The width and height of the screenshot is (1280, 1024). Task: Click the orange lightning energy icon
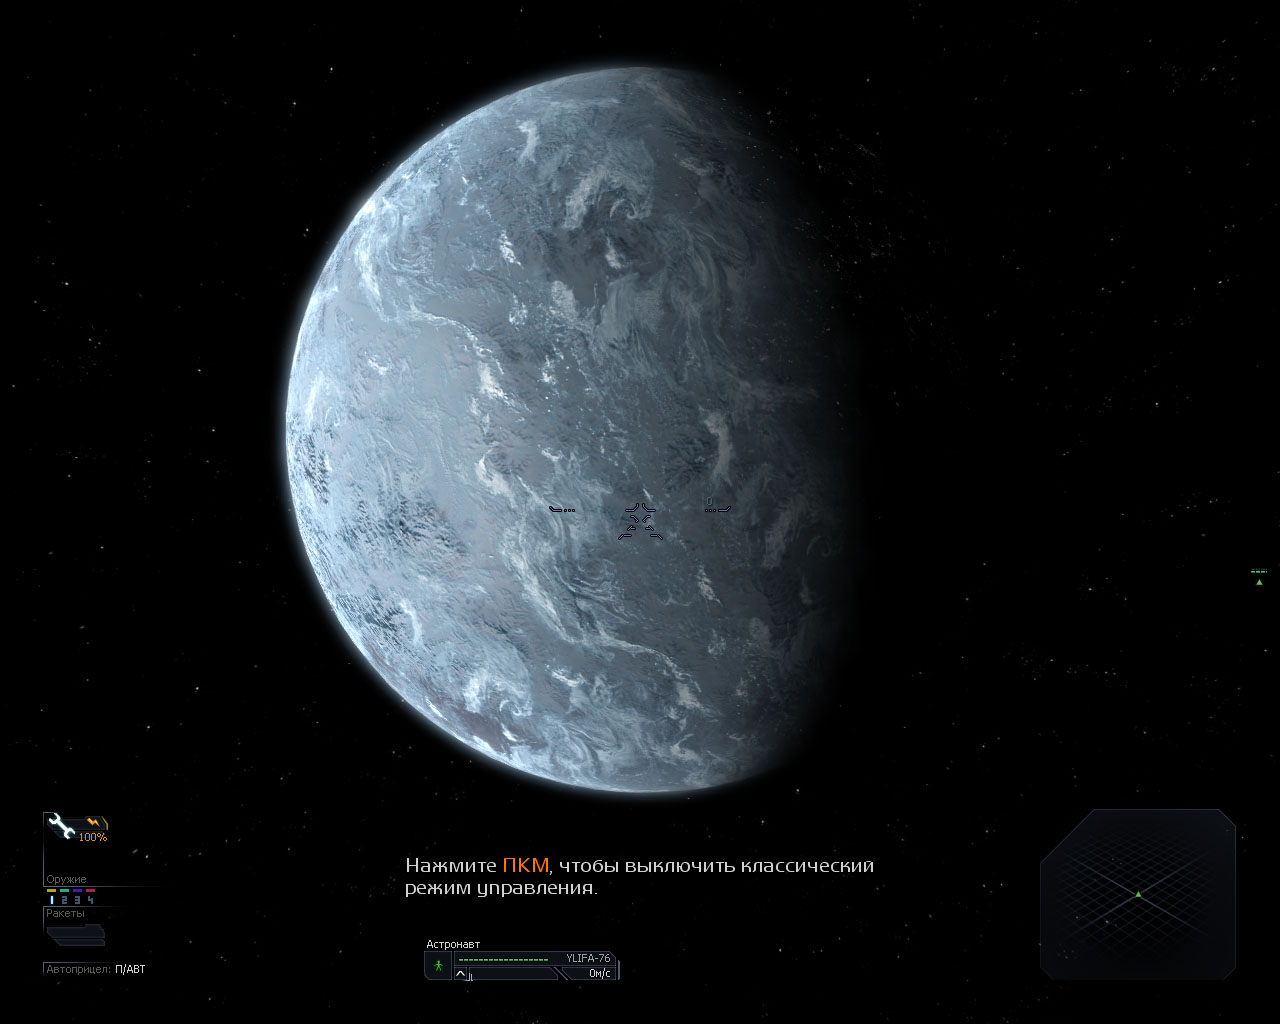[x=93, y=822]
